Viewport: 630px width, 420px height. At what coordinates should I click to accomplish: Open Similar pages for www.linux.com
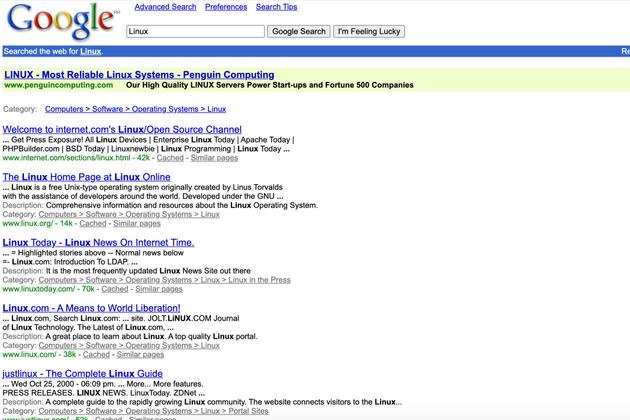click(140, 354)
